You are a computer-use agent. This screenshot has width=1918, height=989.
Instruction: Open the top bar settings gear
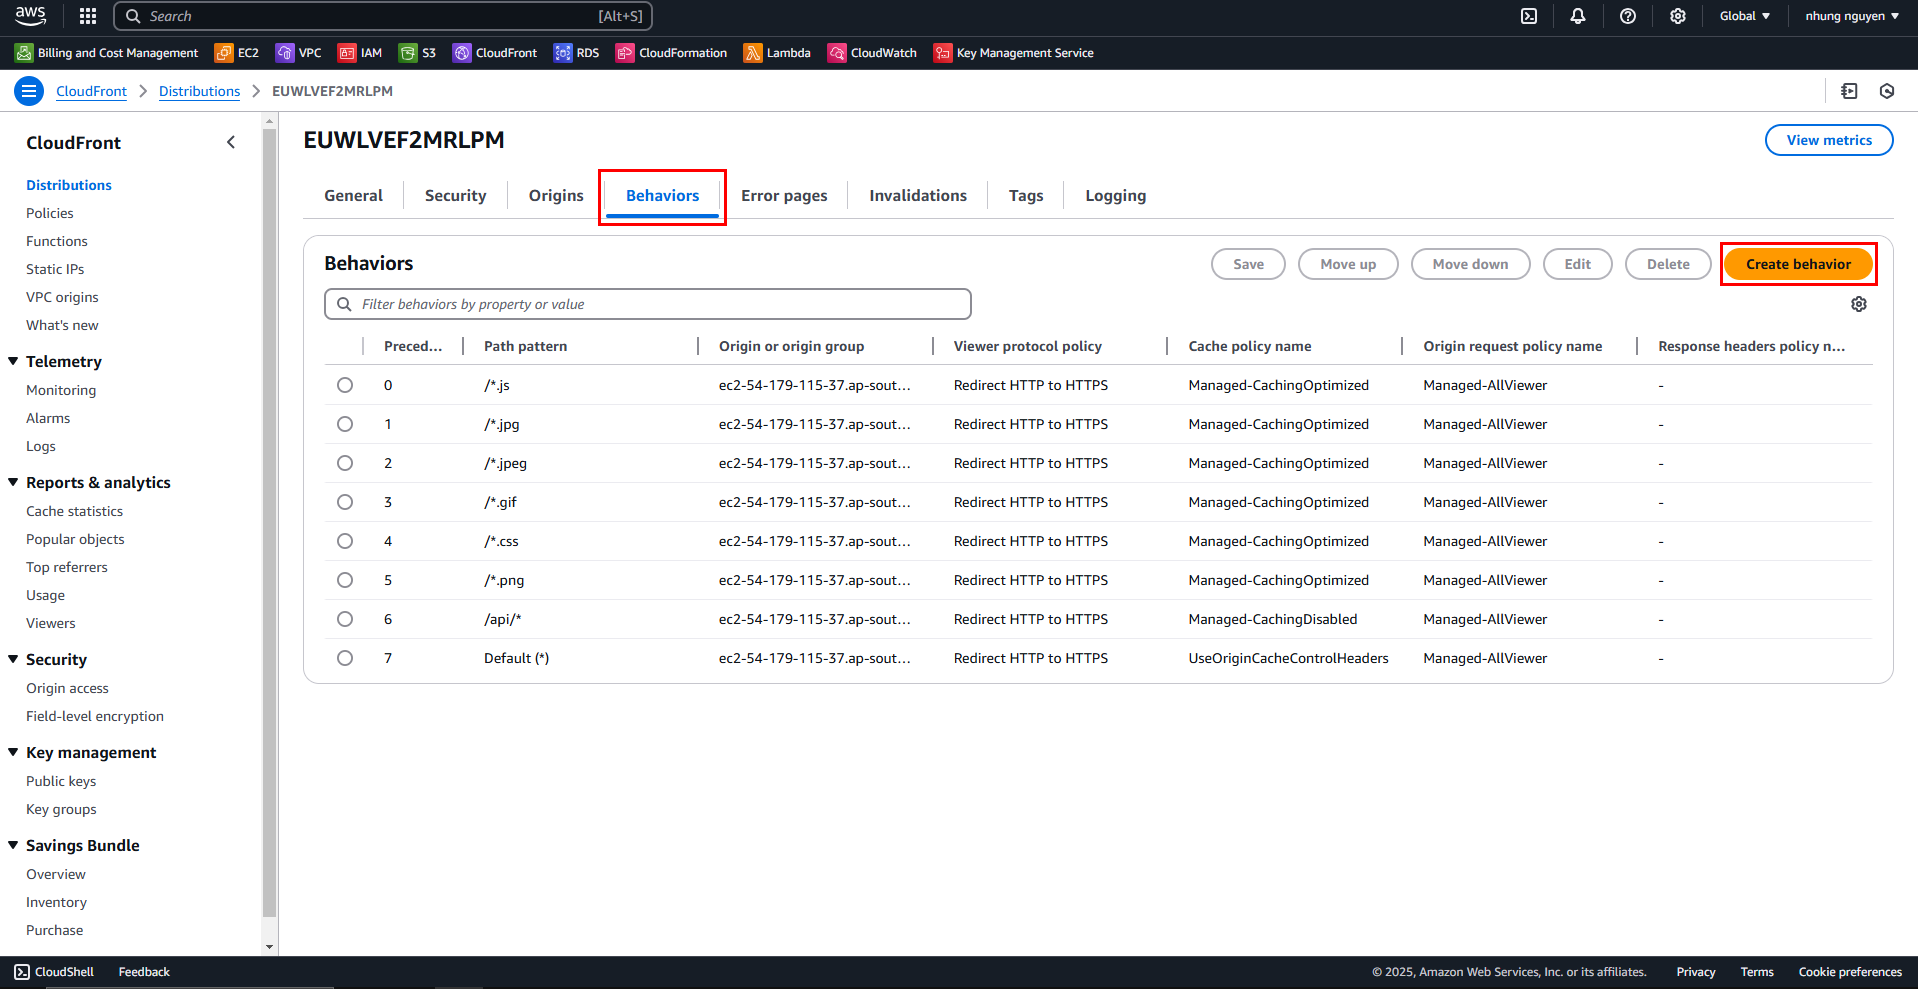pos(1678,16)
